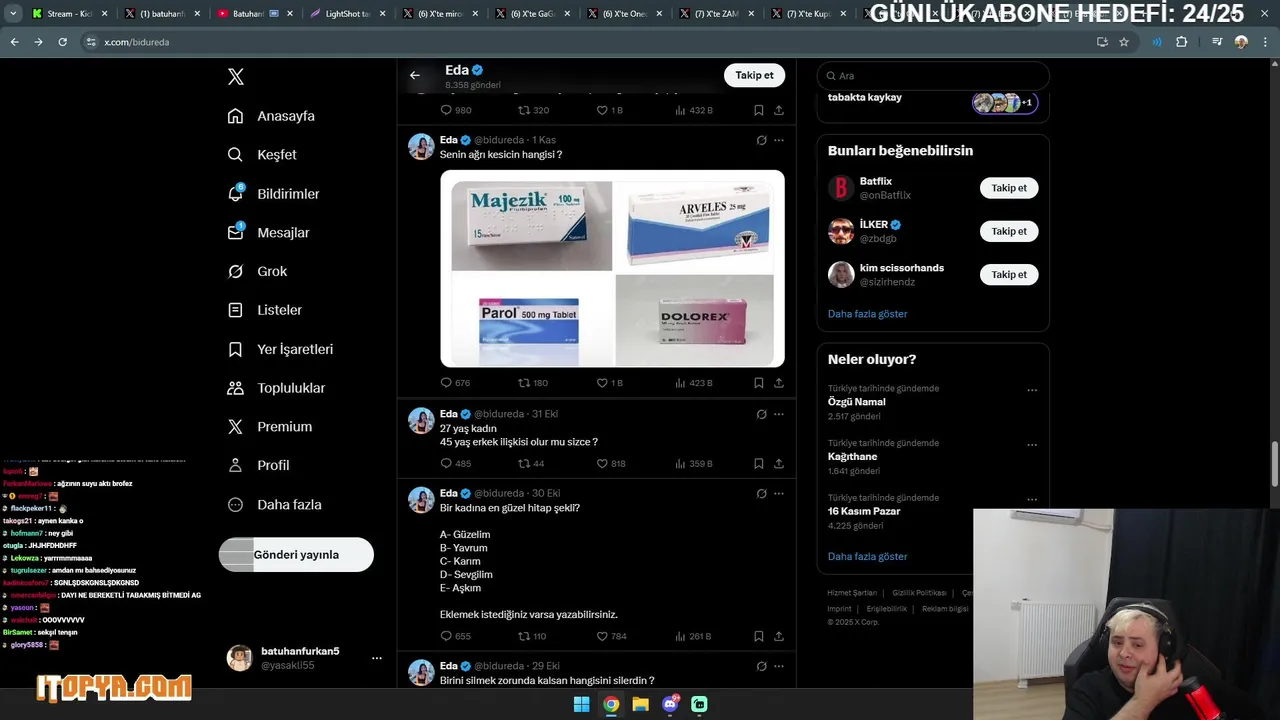Go back with the browser back arrow

14,42
